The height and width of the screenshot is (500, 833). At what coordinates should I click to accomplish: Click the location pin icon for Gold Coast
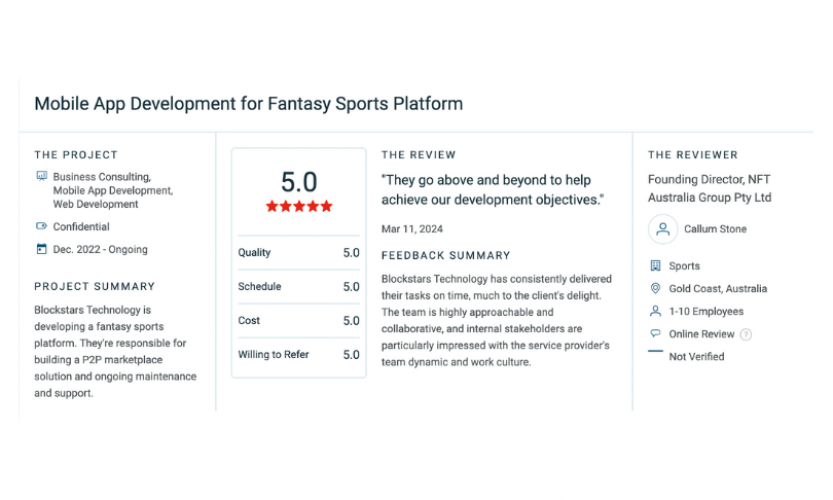[x=655, y=289]
